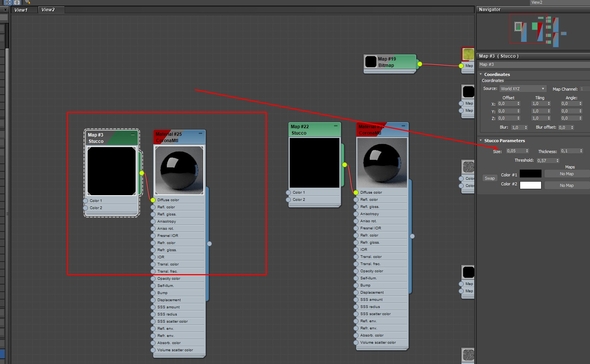Open the Source World XYZ dropdown
The image size is (590, 364).
coord(523,89)
